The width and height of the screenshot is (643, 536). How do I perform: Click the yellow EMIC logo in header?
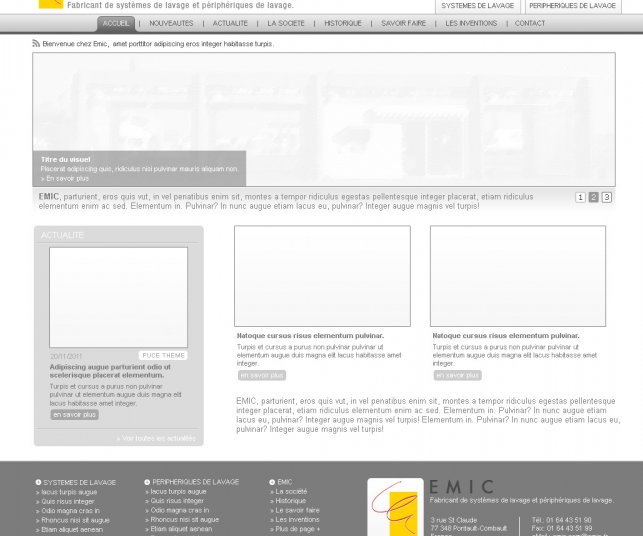[x=50, y=4]
